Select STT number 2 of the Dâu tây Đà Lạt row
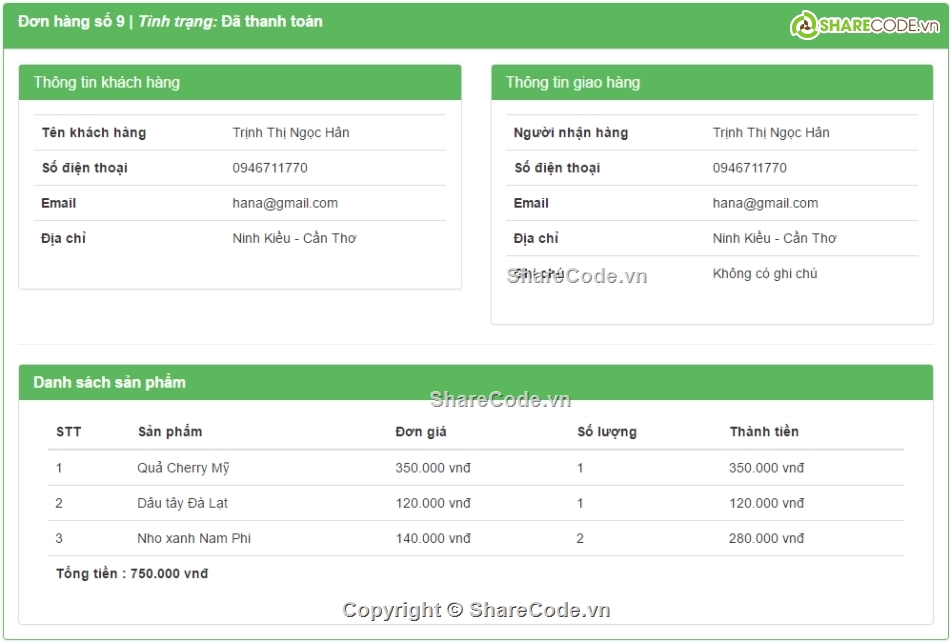 pyautogui.click(x=59, y=503)
